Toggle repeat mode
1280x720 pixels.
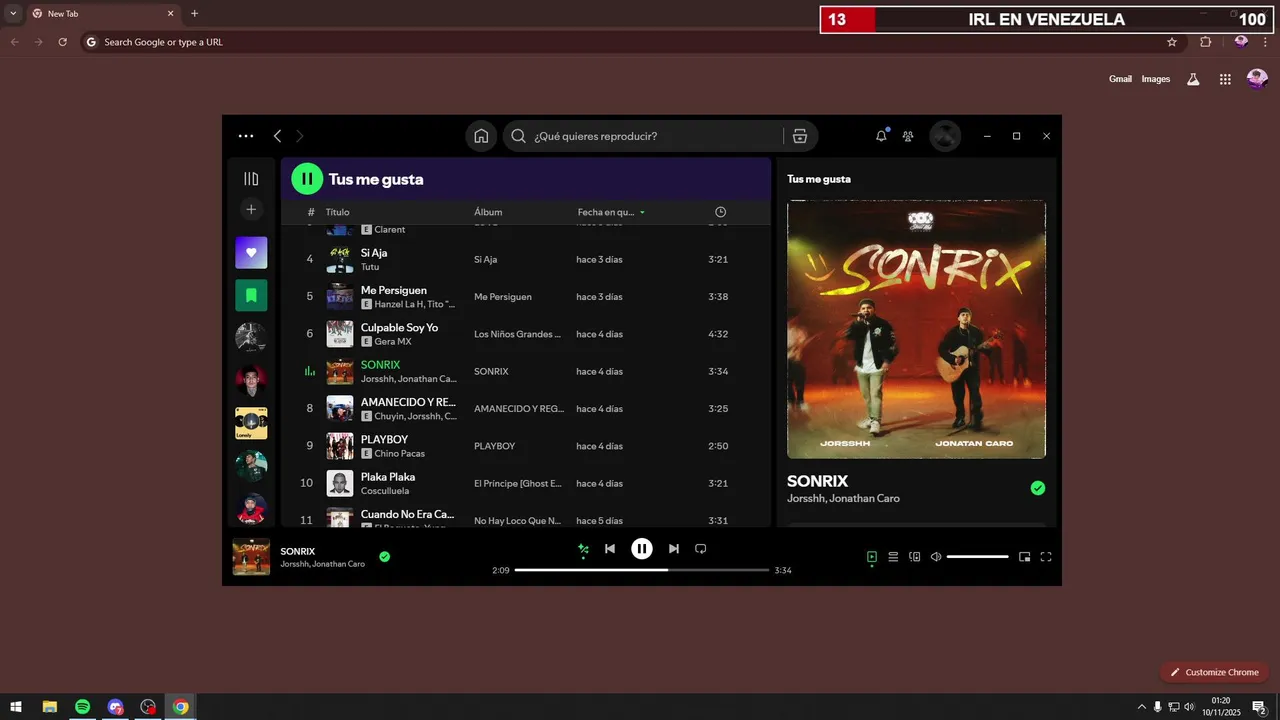(x=701, y=549)
